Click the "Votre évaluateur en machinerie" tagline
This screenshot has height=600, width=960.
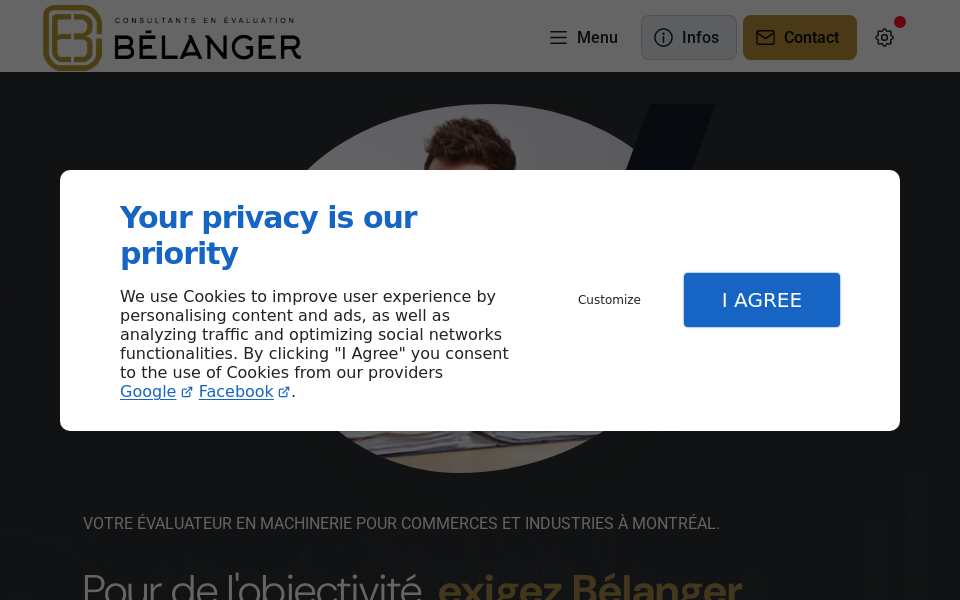(x=401, y=523)
